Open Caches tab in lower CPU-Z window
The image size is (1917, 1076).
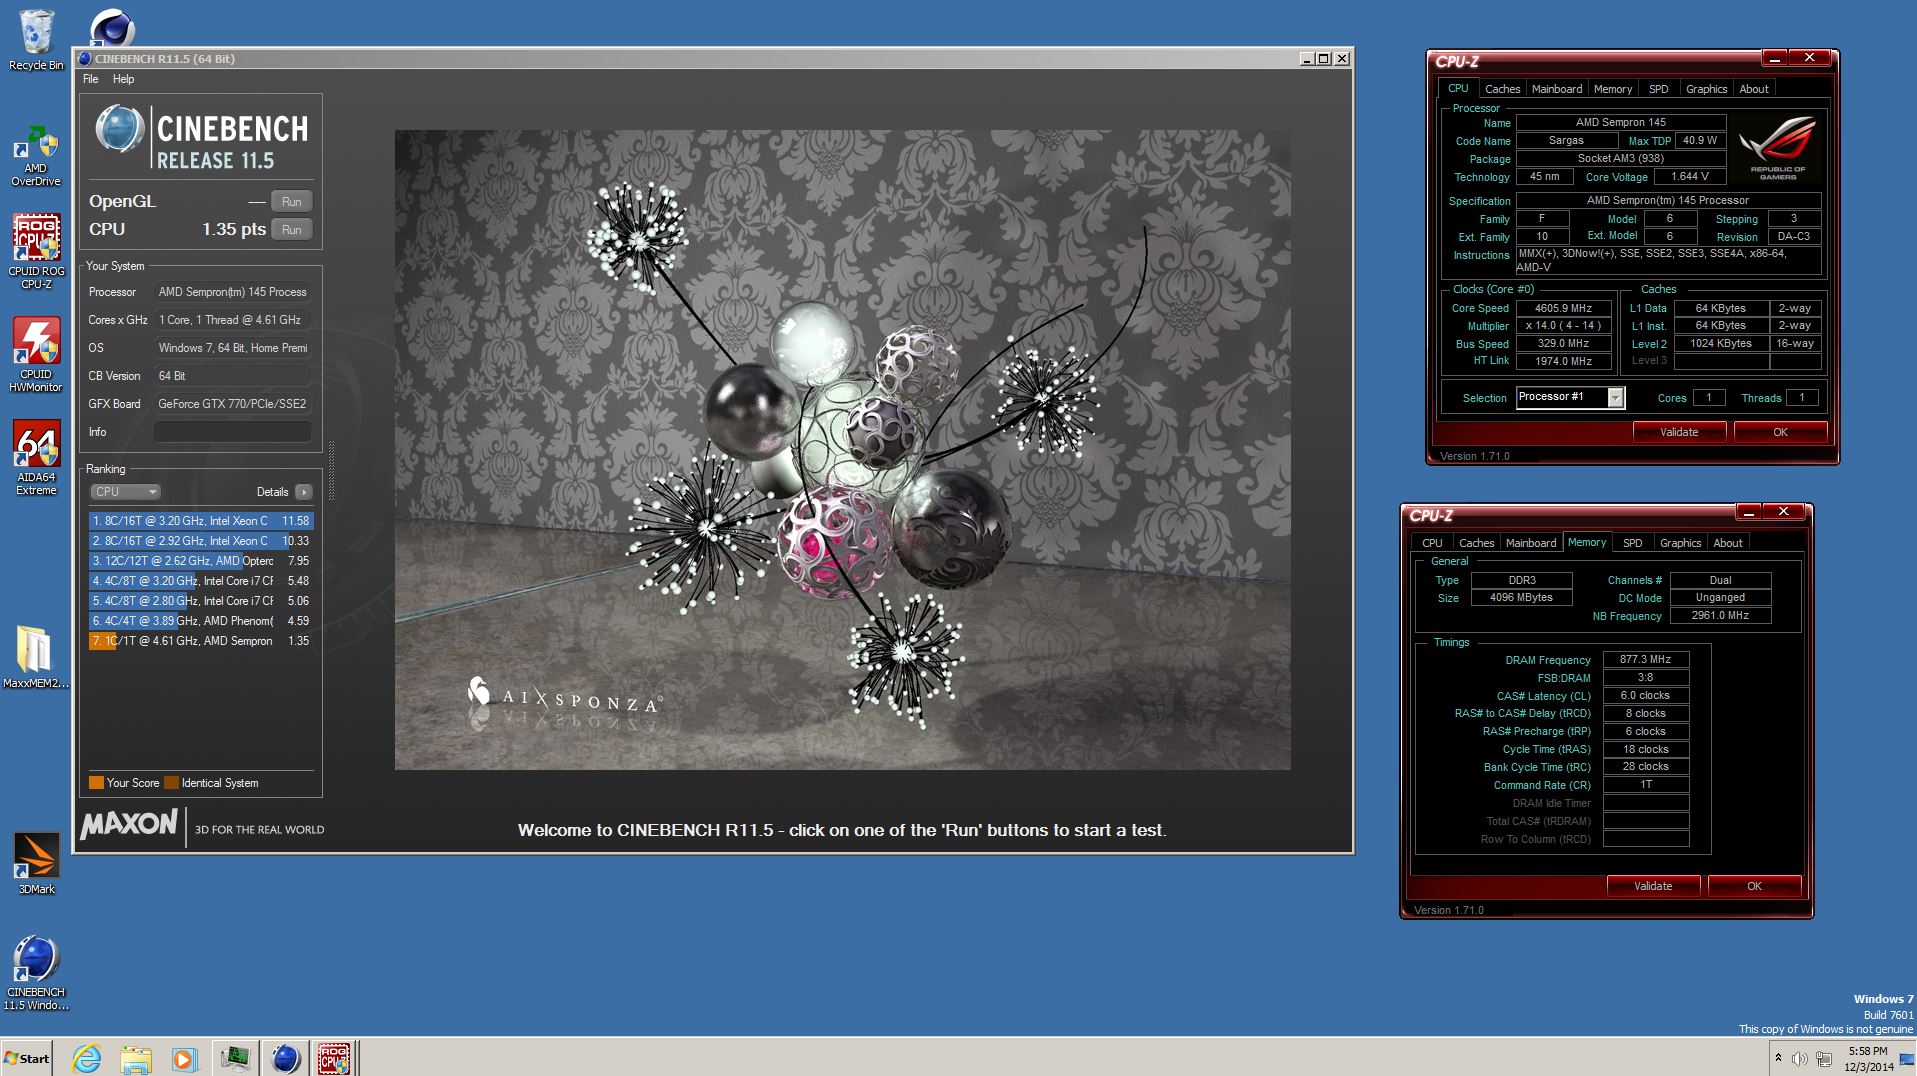click(x=1476, y=543)
